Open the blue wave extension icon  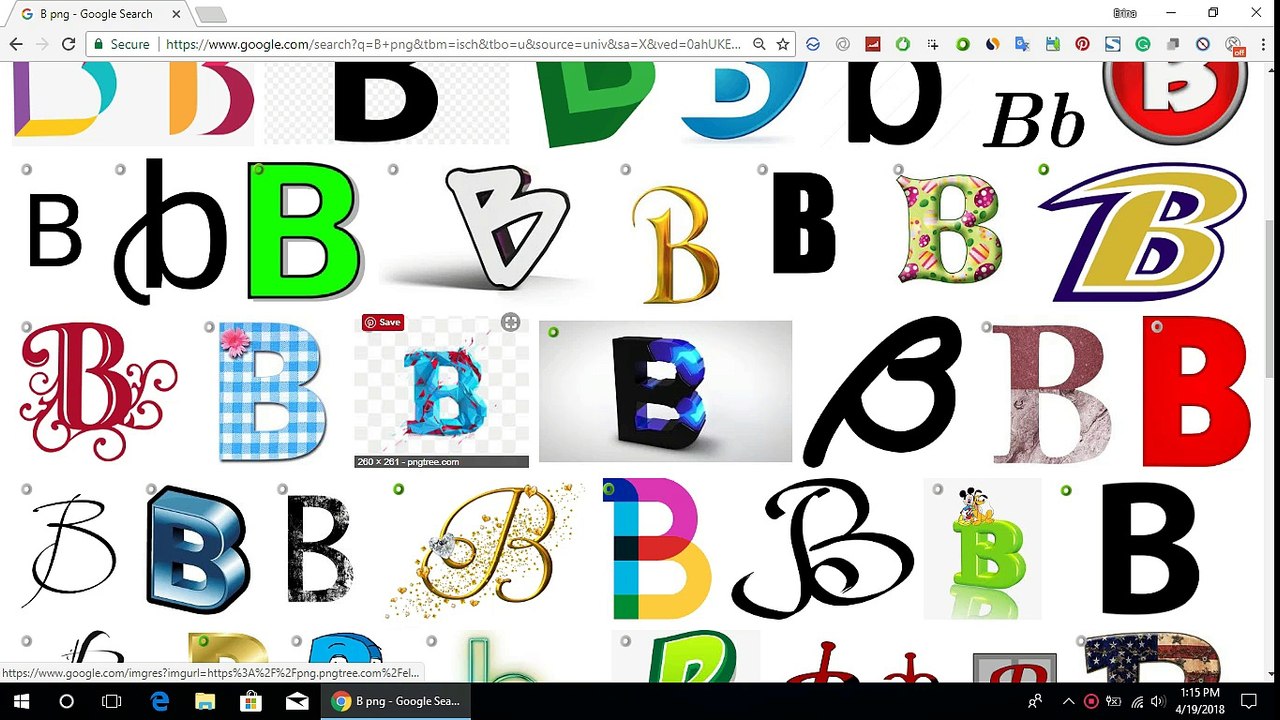813,44
